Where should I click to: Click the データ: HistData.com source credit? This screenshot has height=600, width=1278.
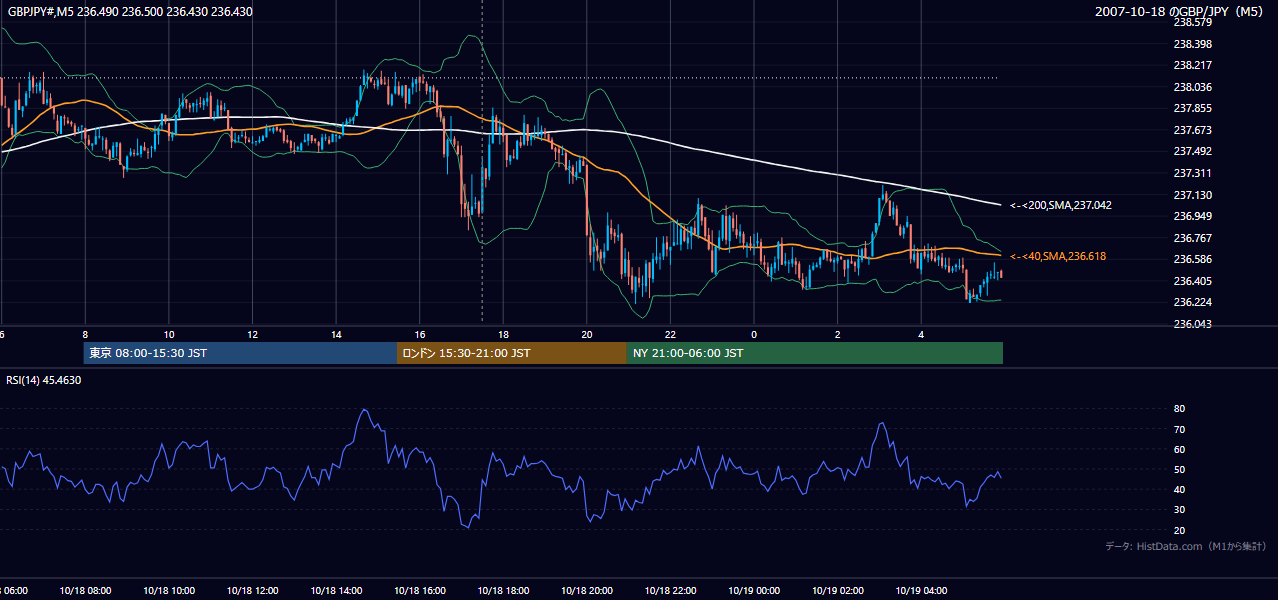[x=1185, y=546]
